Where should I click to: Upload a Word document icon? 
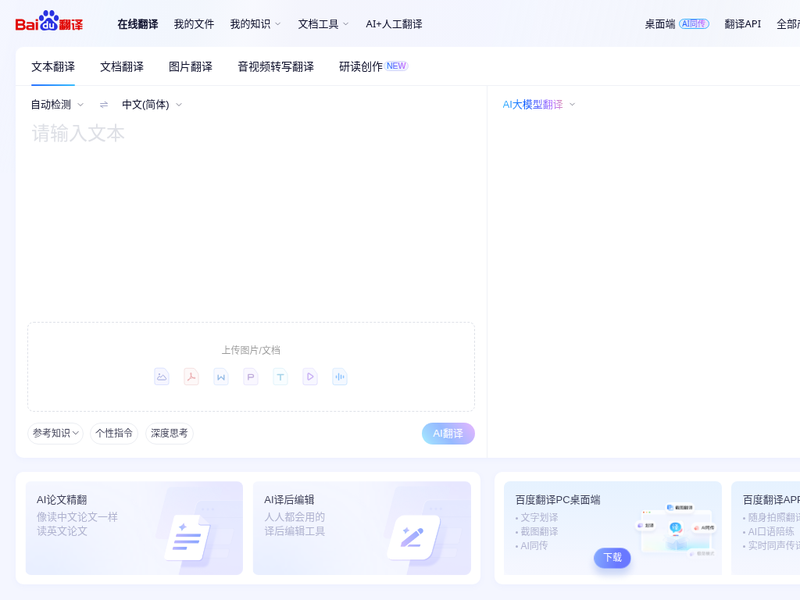click(x=221, y=377)
